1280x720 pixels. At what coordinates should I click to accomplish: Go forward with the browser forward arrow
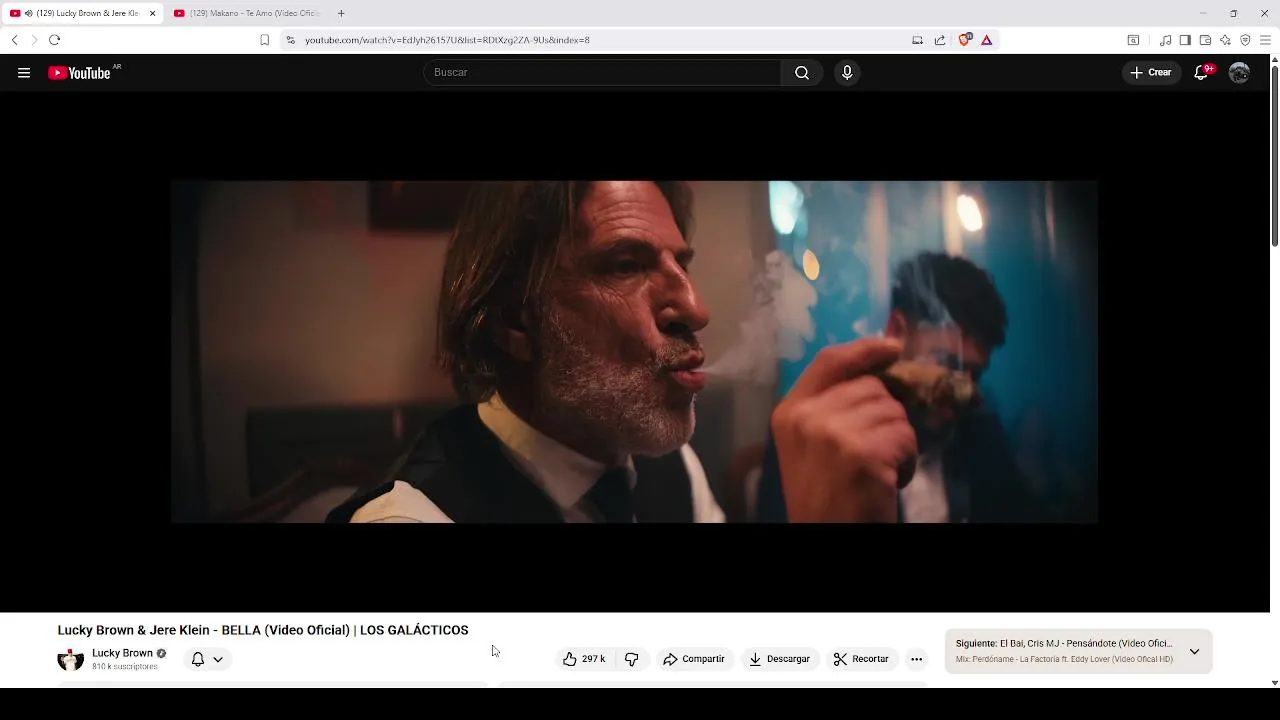point(34,40)
